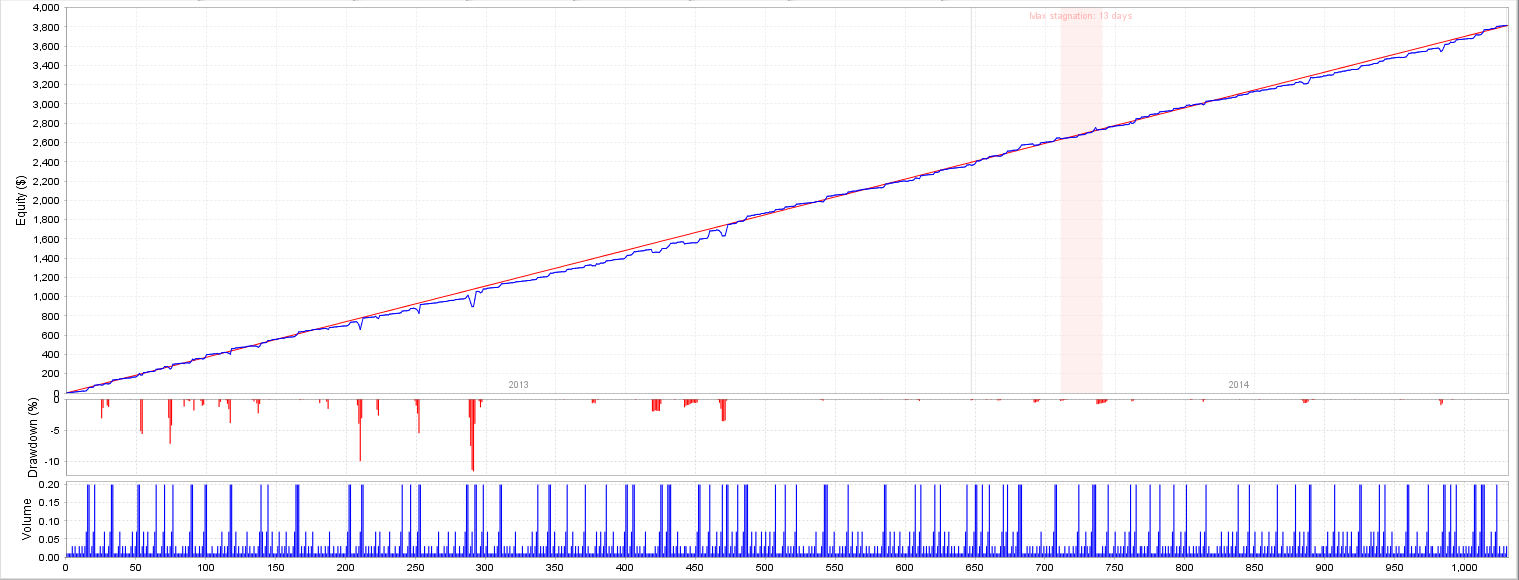Screen dimensions: 1519x580
Task: Click the 2,600 equity axis value
Action: coord(45,143)
